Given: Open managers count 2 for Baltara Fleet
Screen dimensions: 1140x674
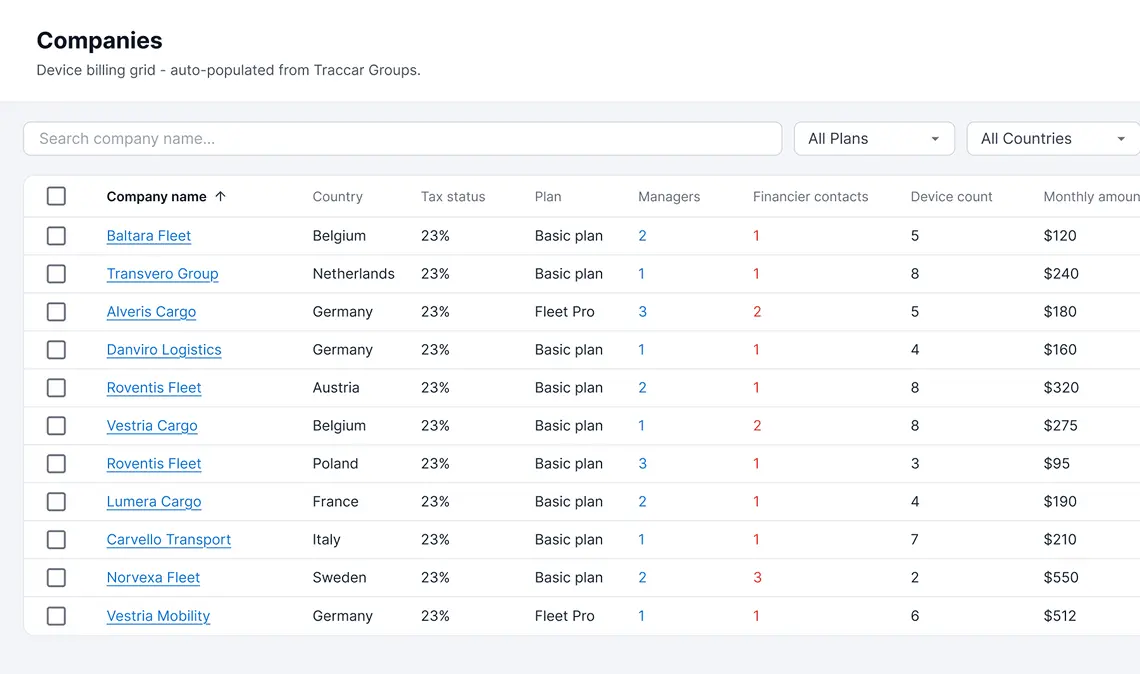Looking at the screenshot, I should pyautogui.click(x=642, y=236).
